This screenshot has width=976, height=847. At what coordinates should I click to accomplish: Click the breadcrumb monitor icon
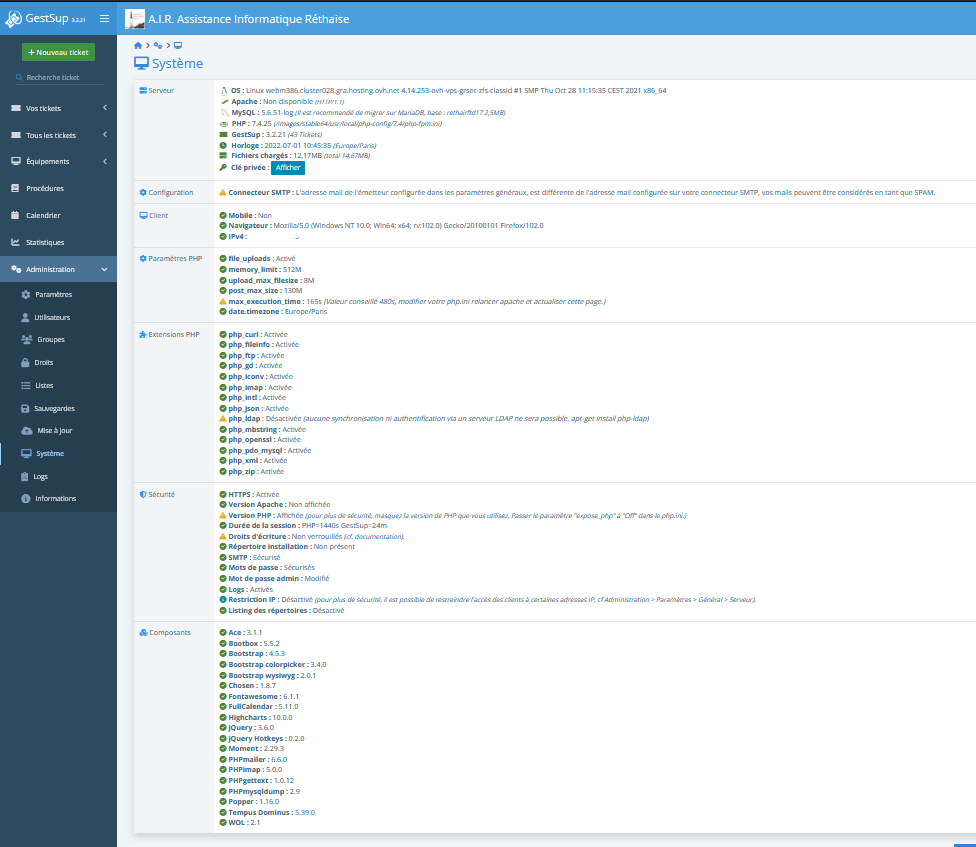click(x=178, y=45)
